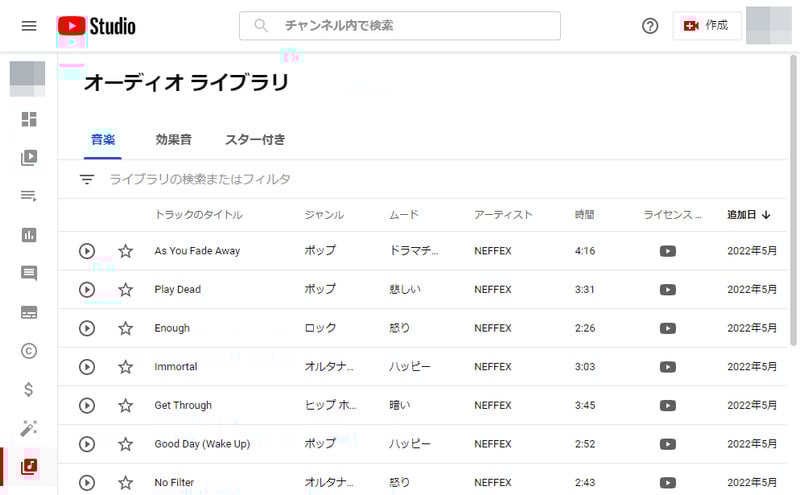Switch to the 音楽 tab
The height and width of the screenshot is (495, 800).
[x=103, y=140]
